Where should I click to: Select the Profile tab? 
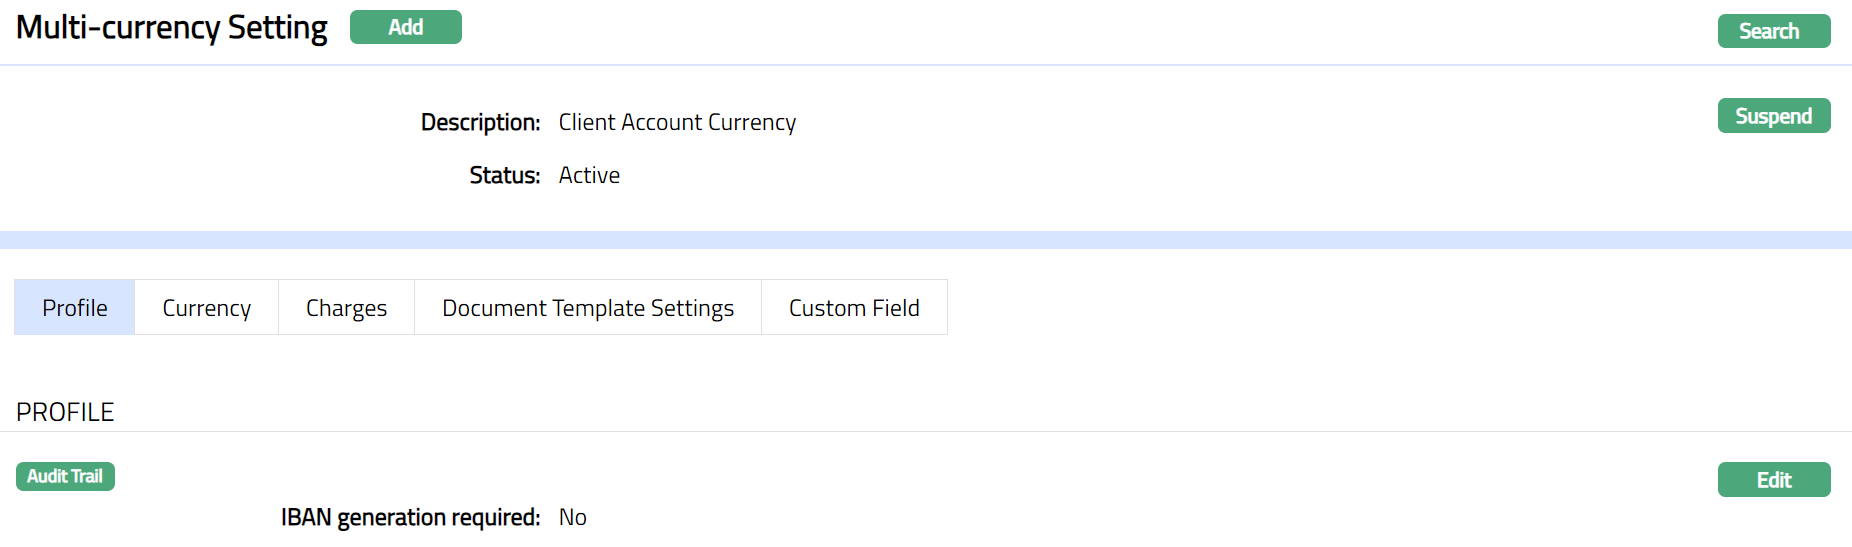click(75, 308)
